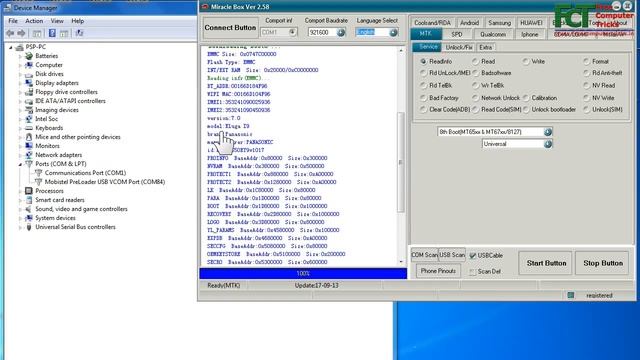The height and width of the screenshot is (360, 640).
Task: Click Back arrow in Device Manager toolbar
Action: pyautogui.click(x=10, y=33)
